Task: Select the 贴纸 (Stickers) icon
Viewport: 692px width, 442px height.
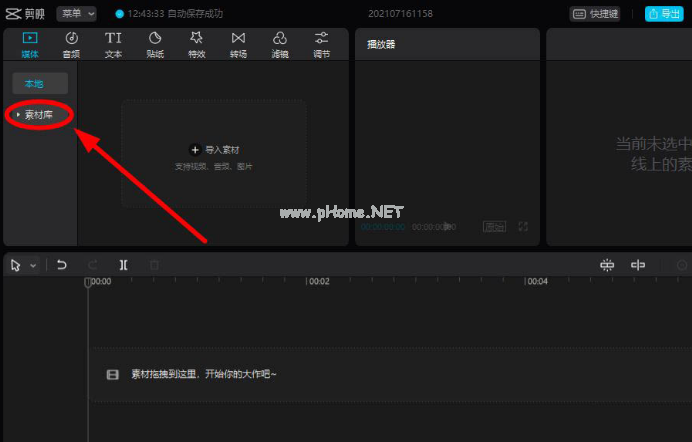Action: point(155,44)
